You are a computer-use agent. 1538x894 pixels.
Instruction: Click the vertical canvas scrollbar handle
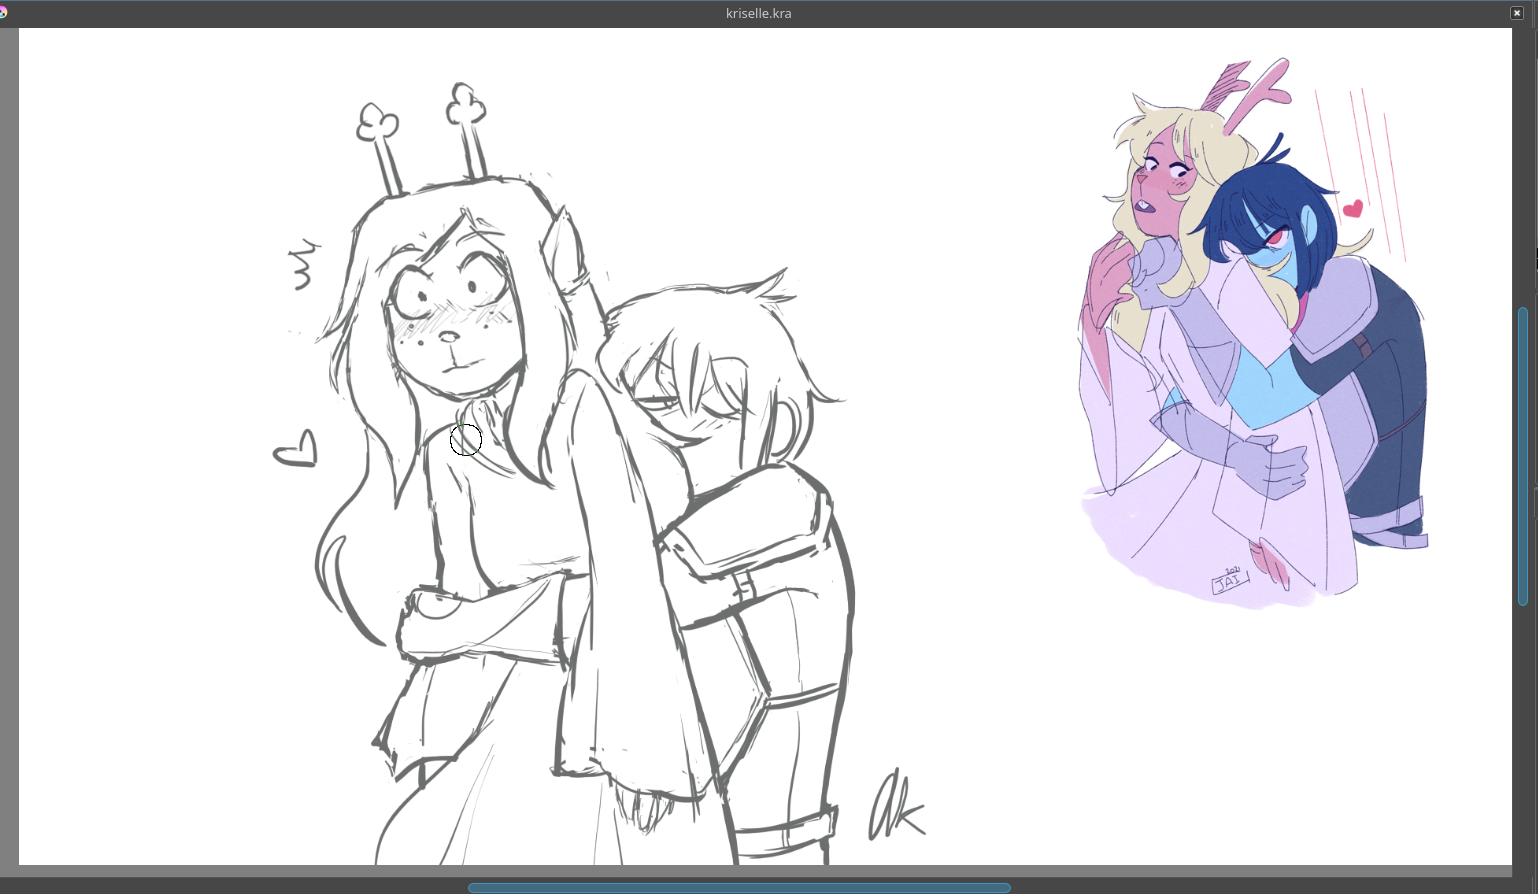coord(1522,455)
